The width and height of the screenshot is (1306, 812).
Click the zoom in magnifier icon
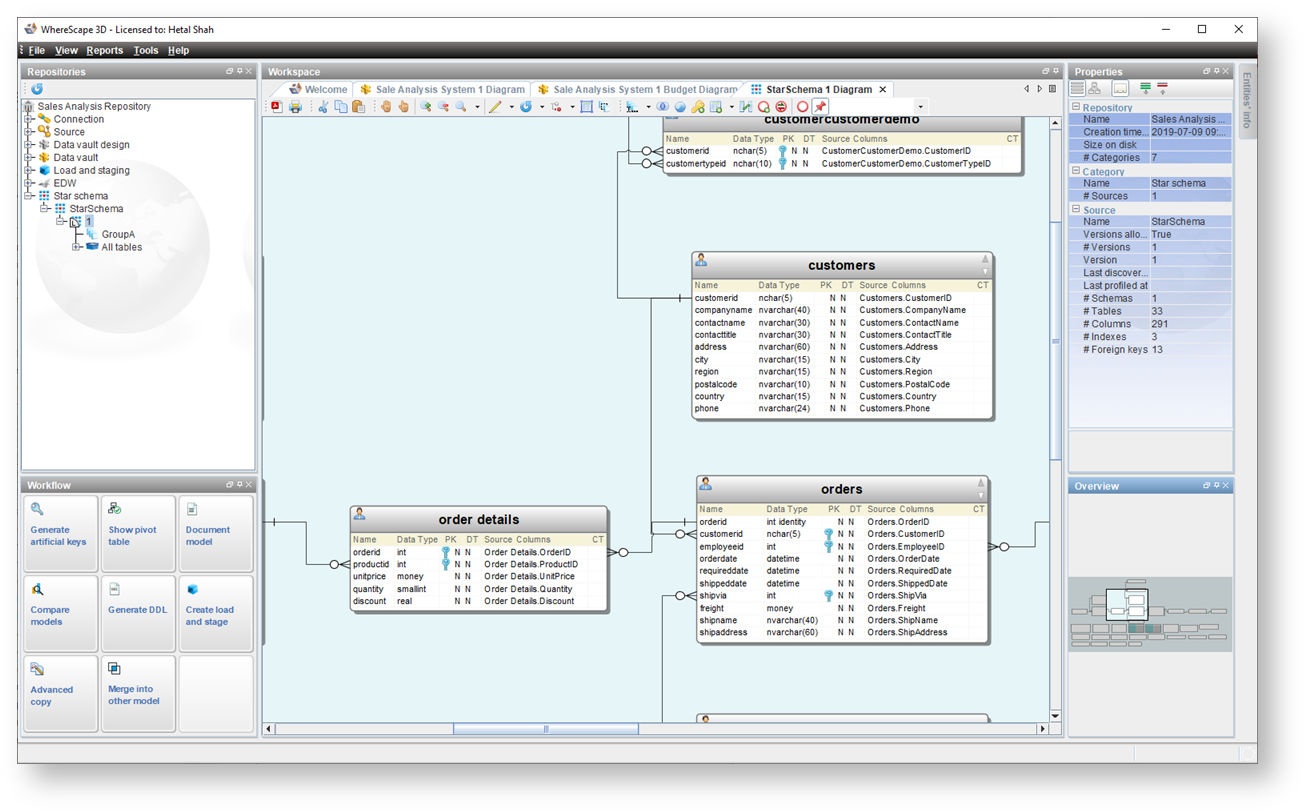(425, 107)
